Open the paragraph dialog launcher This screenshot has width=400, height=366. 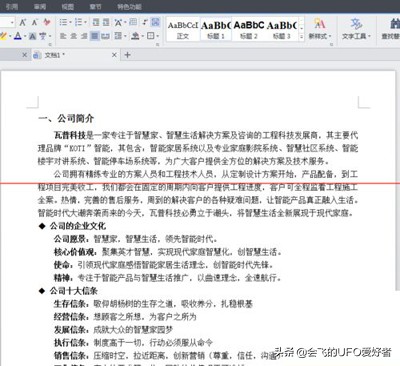click(158, 44)
